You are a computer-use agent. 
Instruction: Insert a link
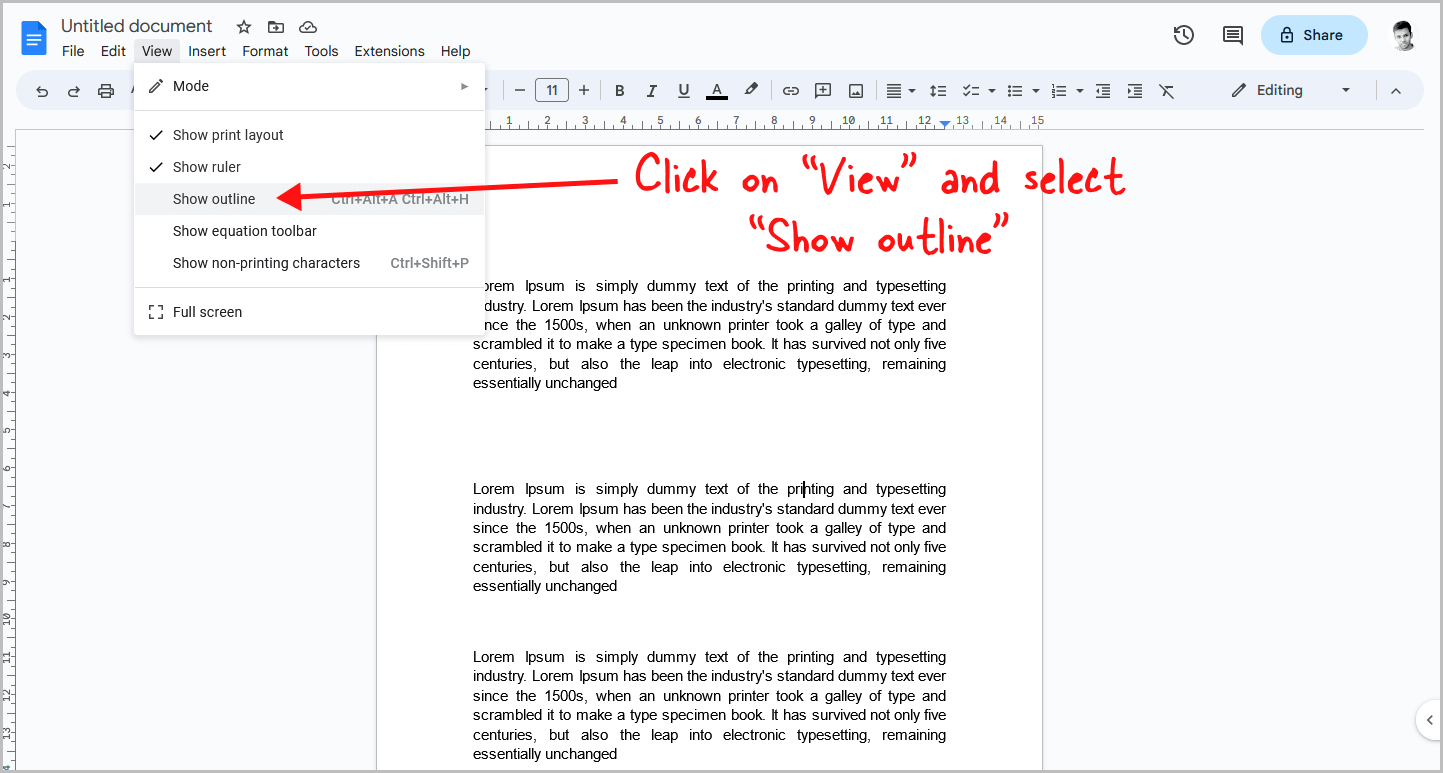coord(790,90)
